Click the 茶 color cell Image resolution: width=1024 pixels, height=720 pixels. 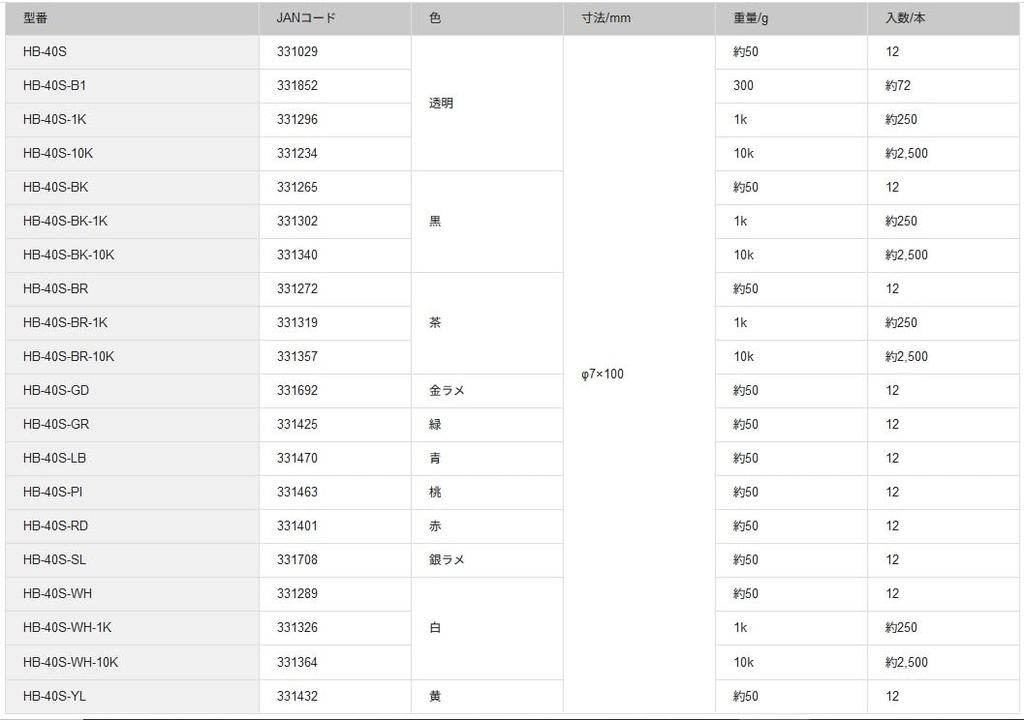487,323
